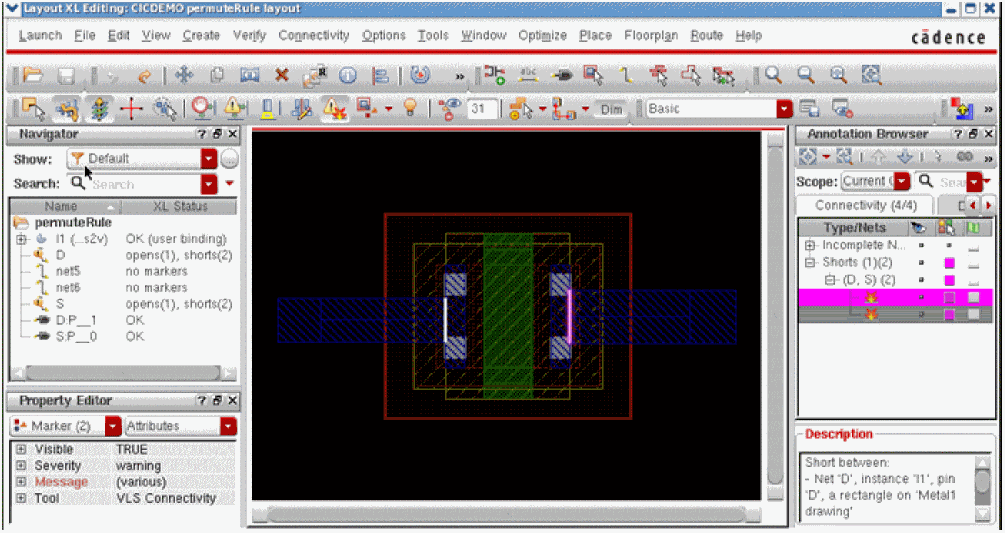This screenshot has height=533, width=1005.
Task: Open the Marker (2) dropdown in Property Editor
Action: point(113,426)
